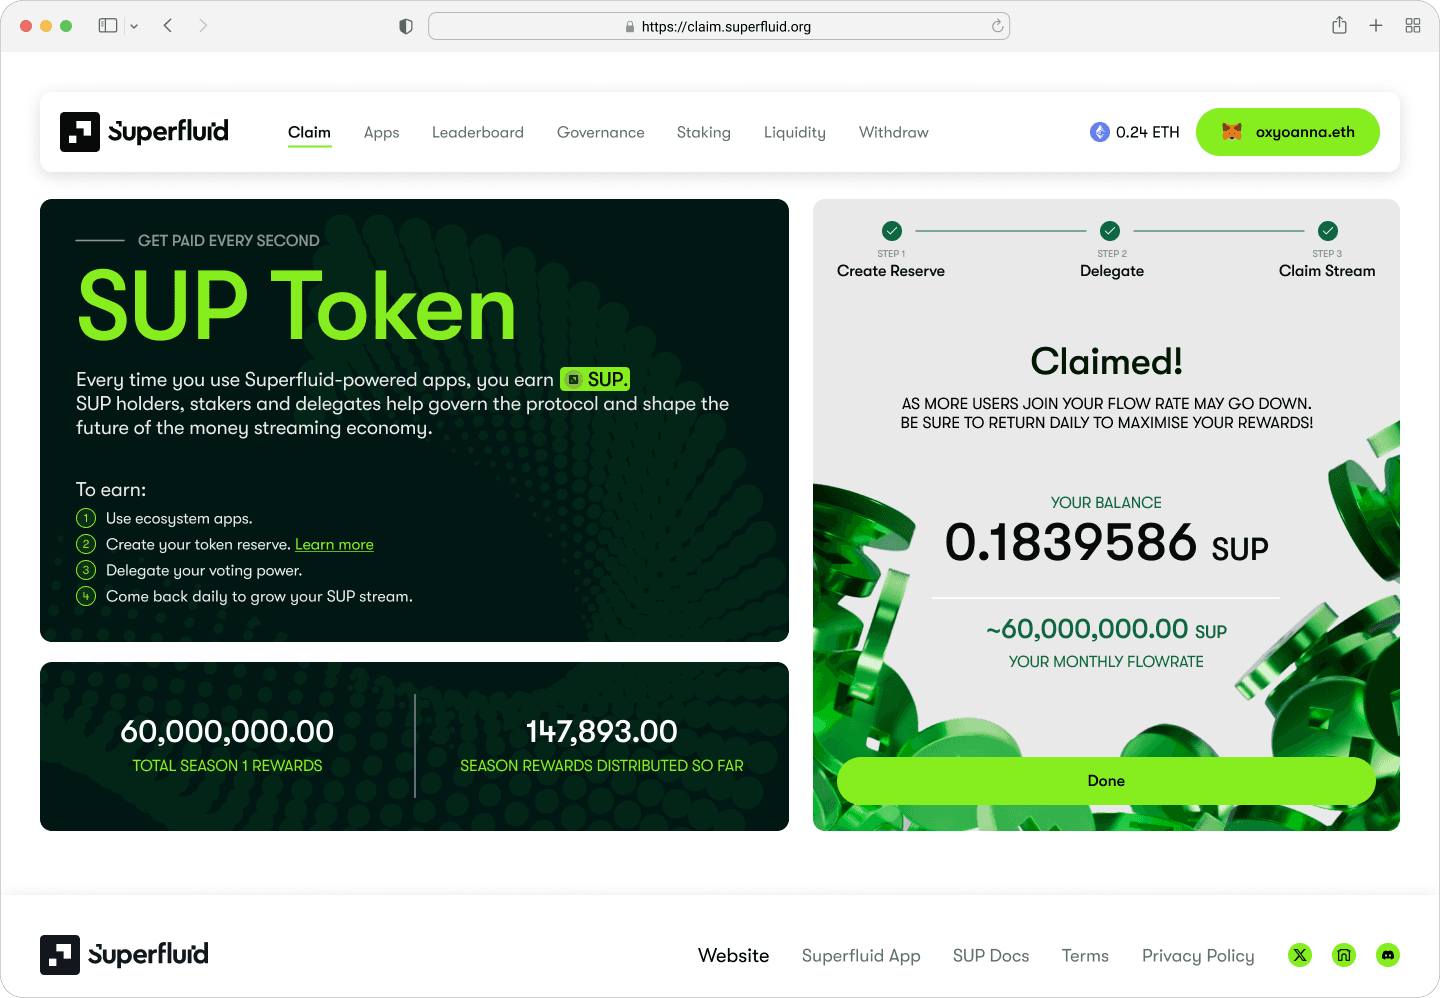The height and width of the screenshot is (998, 1440).
Task: Click the 60,000,000.00 total season rewards figure
Action: (227, 732)
